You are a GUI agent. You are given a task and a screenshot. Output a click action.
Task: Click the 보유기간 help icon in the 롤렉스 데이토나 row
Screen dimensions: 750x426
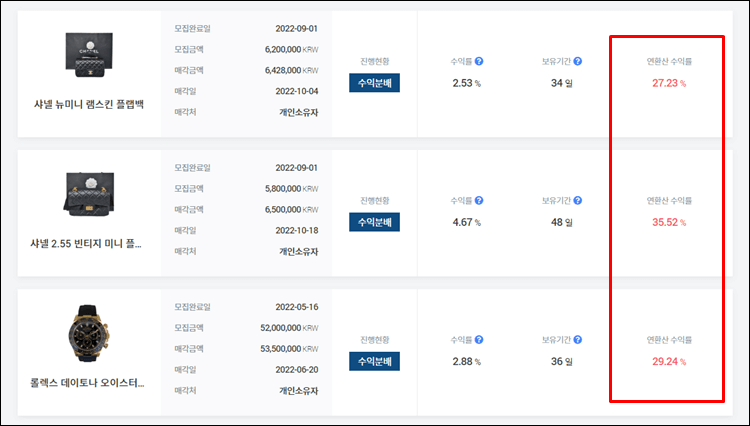[578, 339]
